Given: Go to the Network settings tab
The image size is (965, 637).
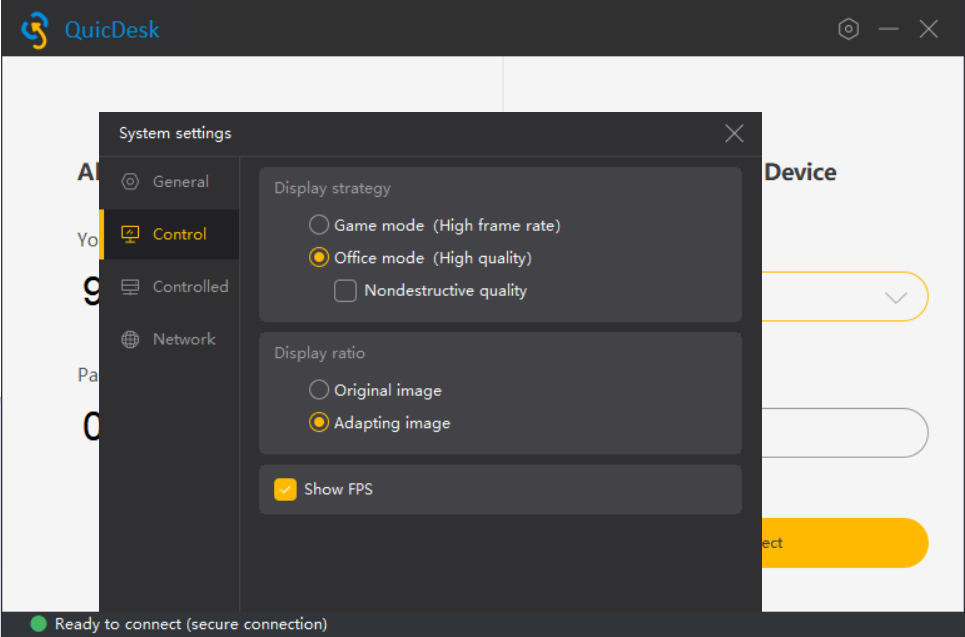Looking at the screenshot, I should [x=169, y=339].
